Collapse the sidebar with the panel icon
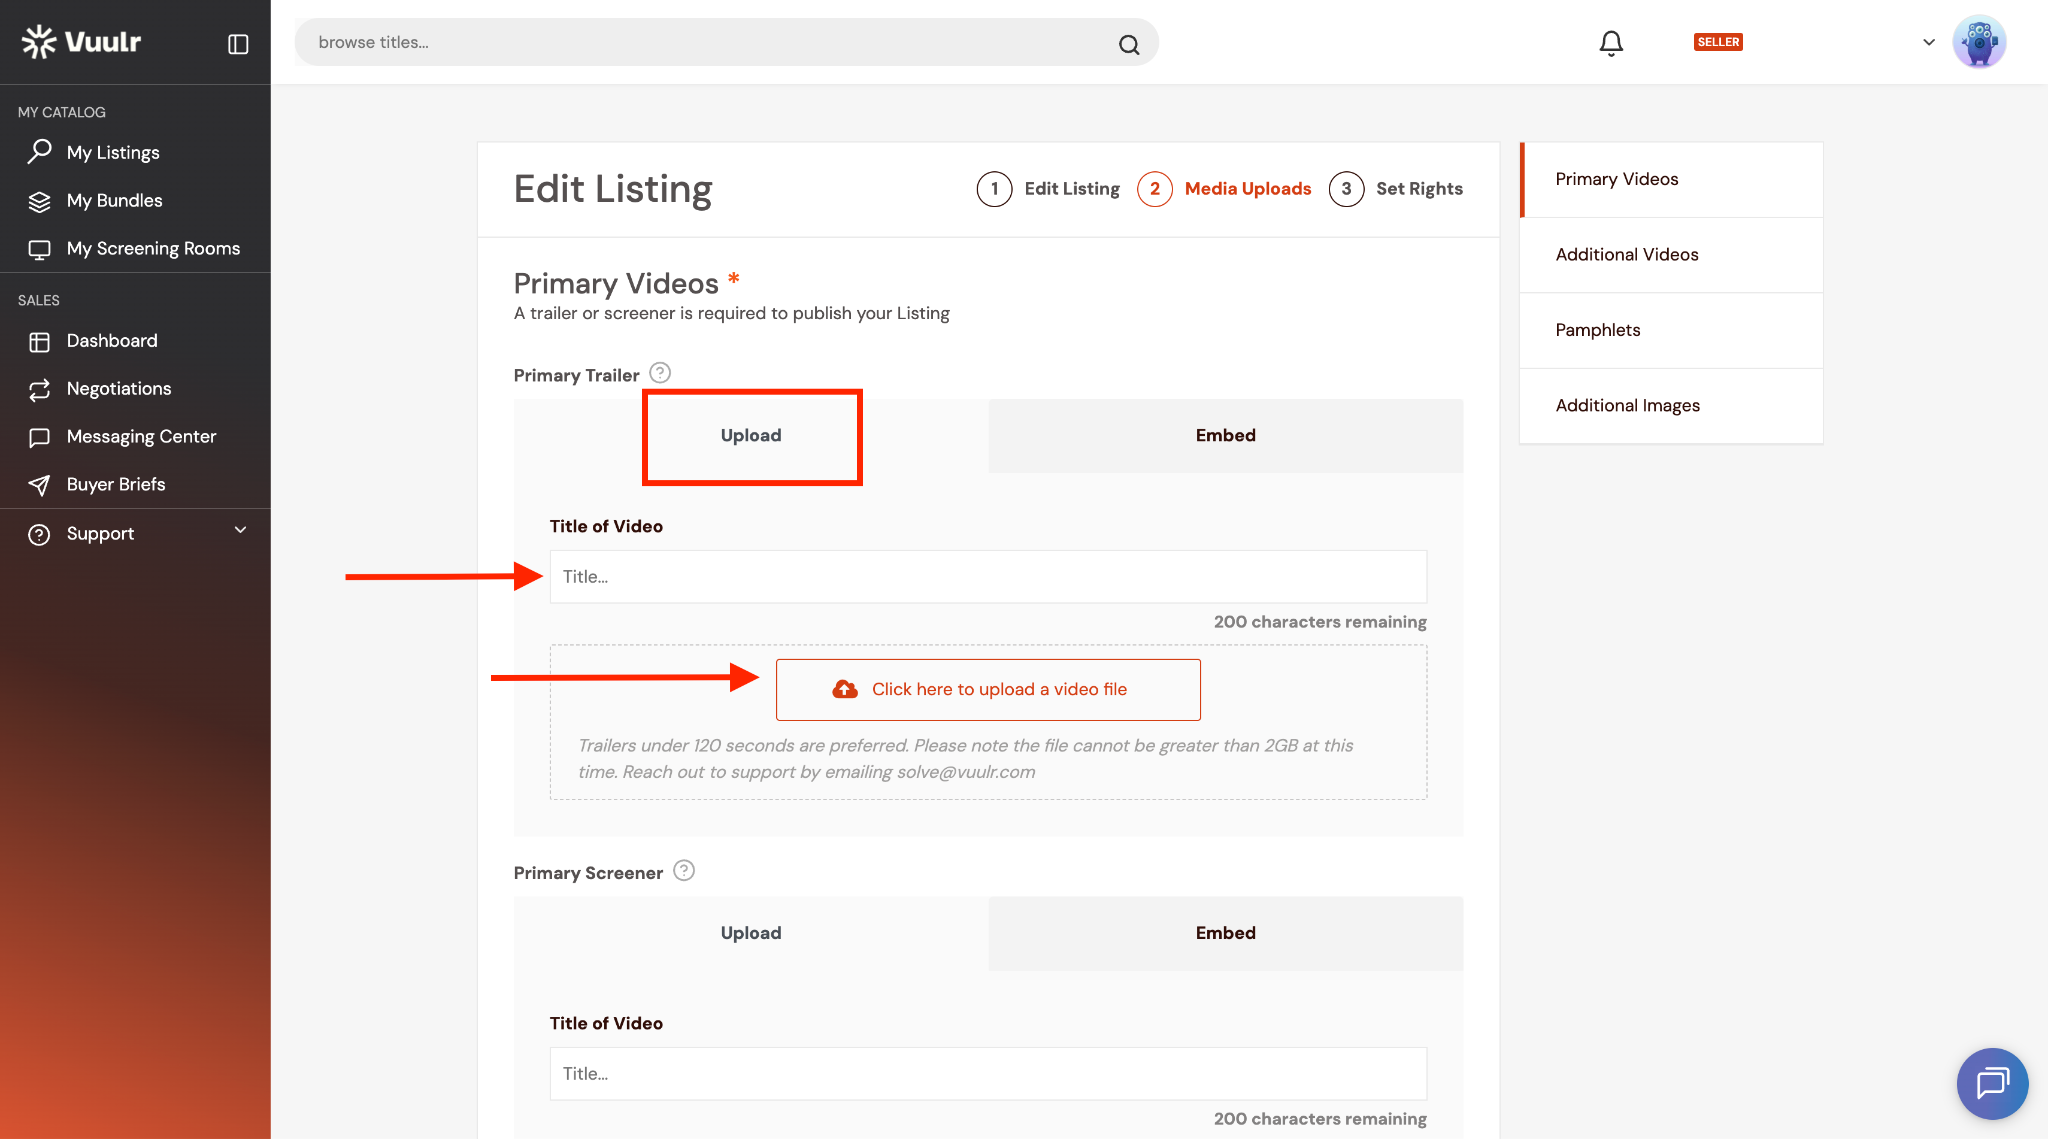2048x1139 pixels. pos(238,44)
